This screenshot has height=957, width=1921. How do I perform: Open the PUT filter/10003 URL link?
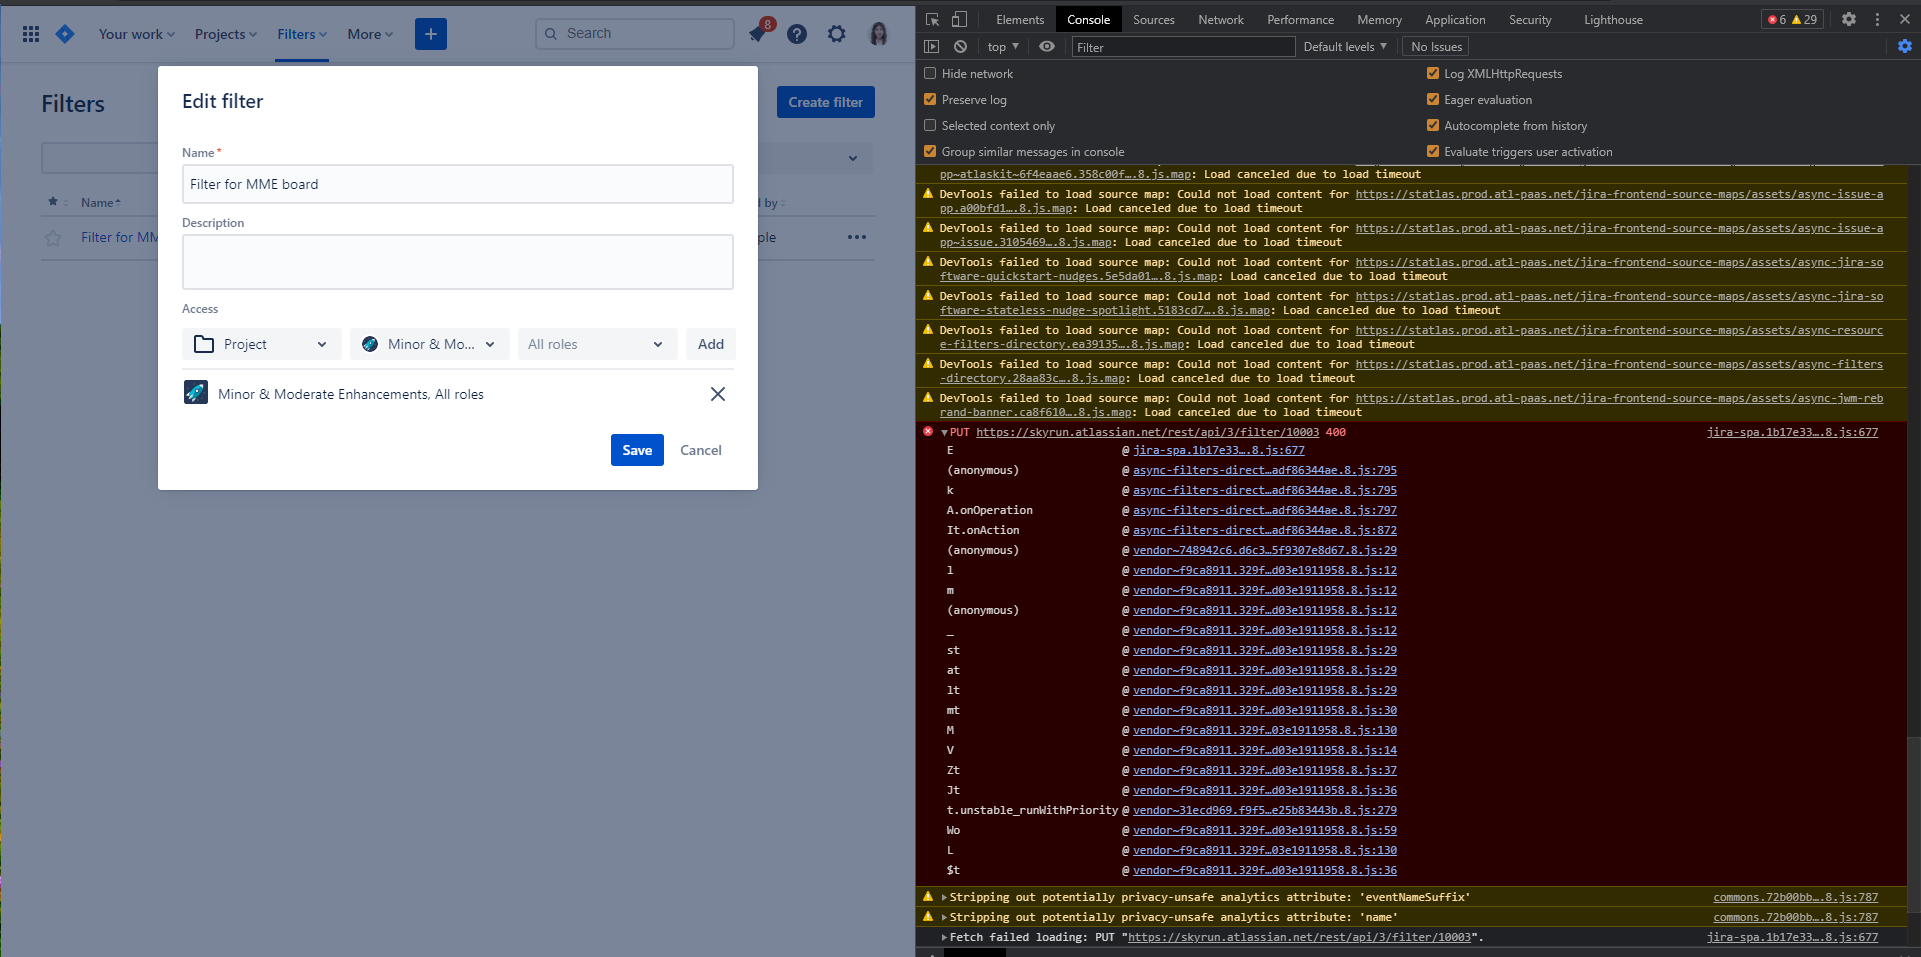pyautogui.click(x=1148, y=432)
